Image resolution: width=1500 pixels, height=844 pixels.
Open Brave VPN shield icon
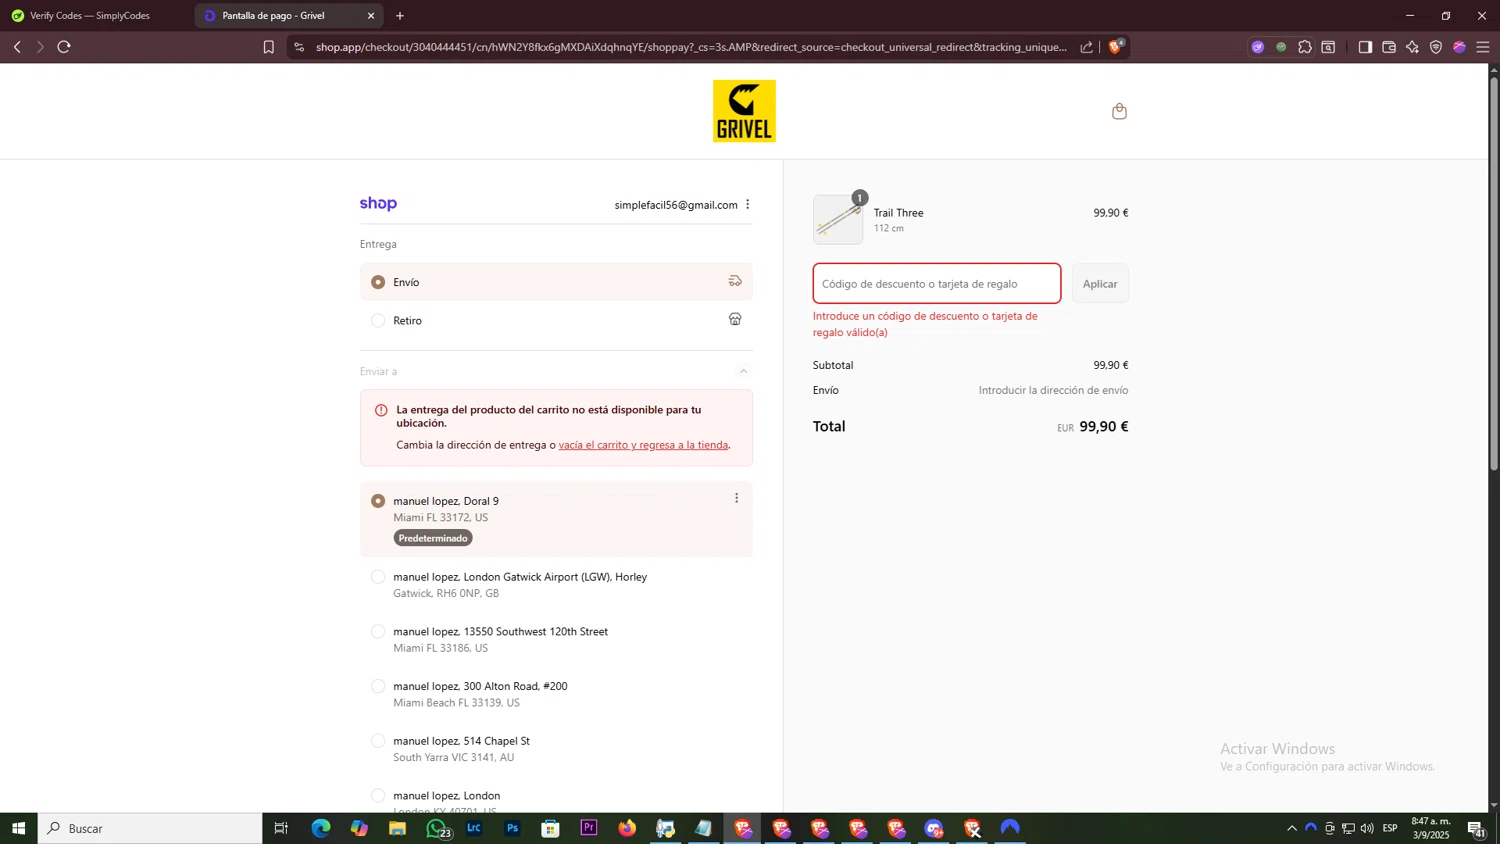tap(1436, 47)
